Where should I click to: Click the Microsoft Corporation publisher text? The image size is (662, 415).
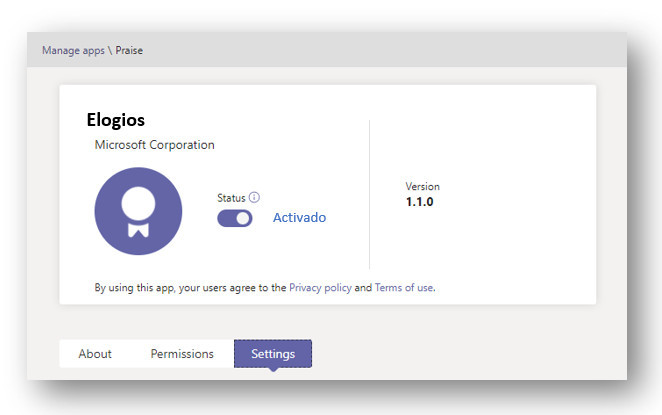[155, 145]
